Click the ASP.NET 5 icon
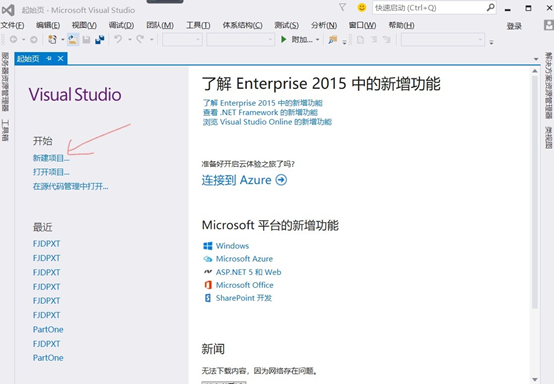Screen dimensions: 554x384 pos(208,272)
